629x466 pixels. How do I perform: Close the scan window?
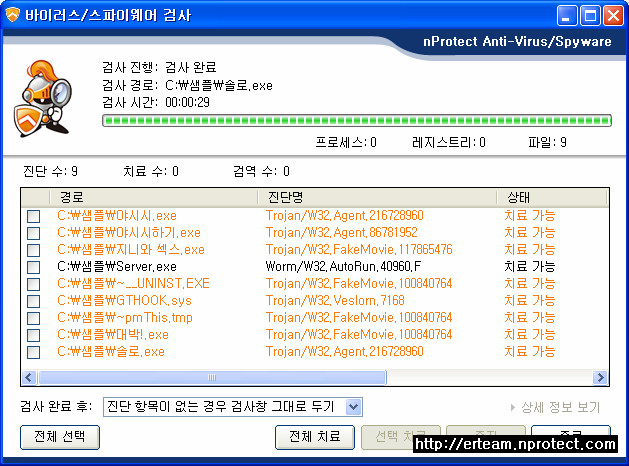tap(614, 16)
